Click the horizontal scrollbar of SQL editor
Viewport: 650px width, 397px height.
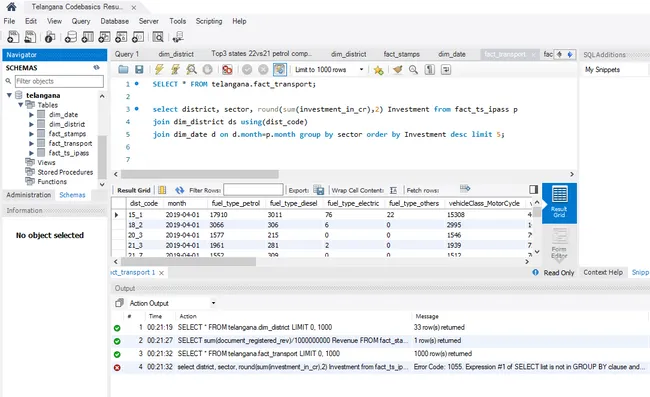tap(199, 174)
